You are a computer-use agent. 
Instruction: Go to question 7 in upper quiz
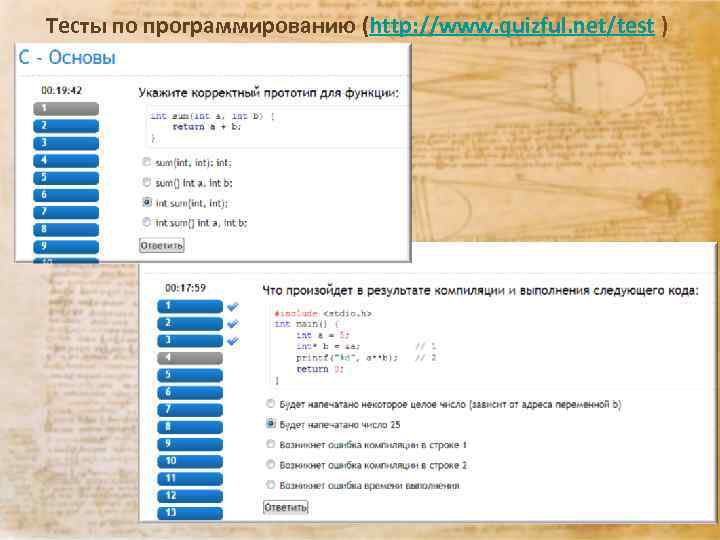tap(66, 212)
